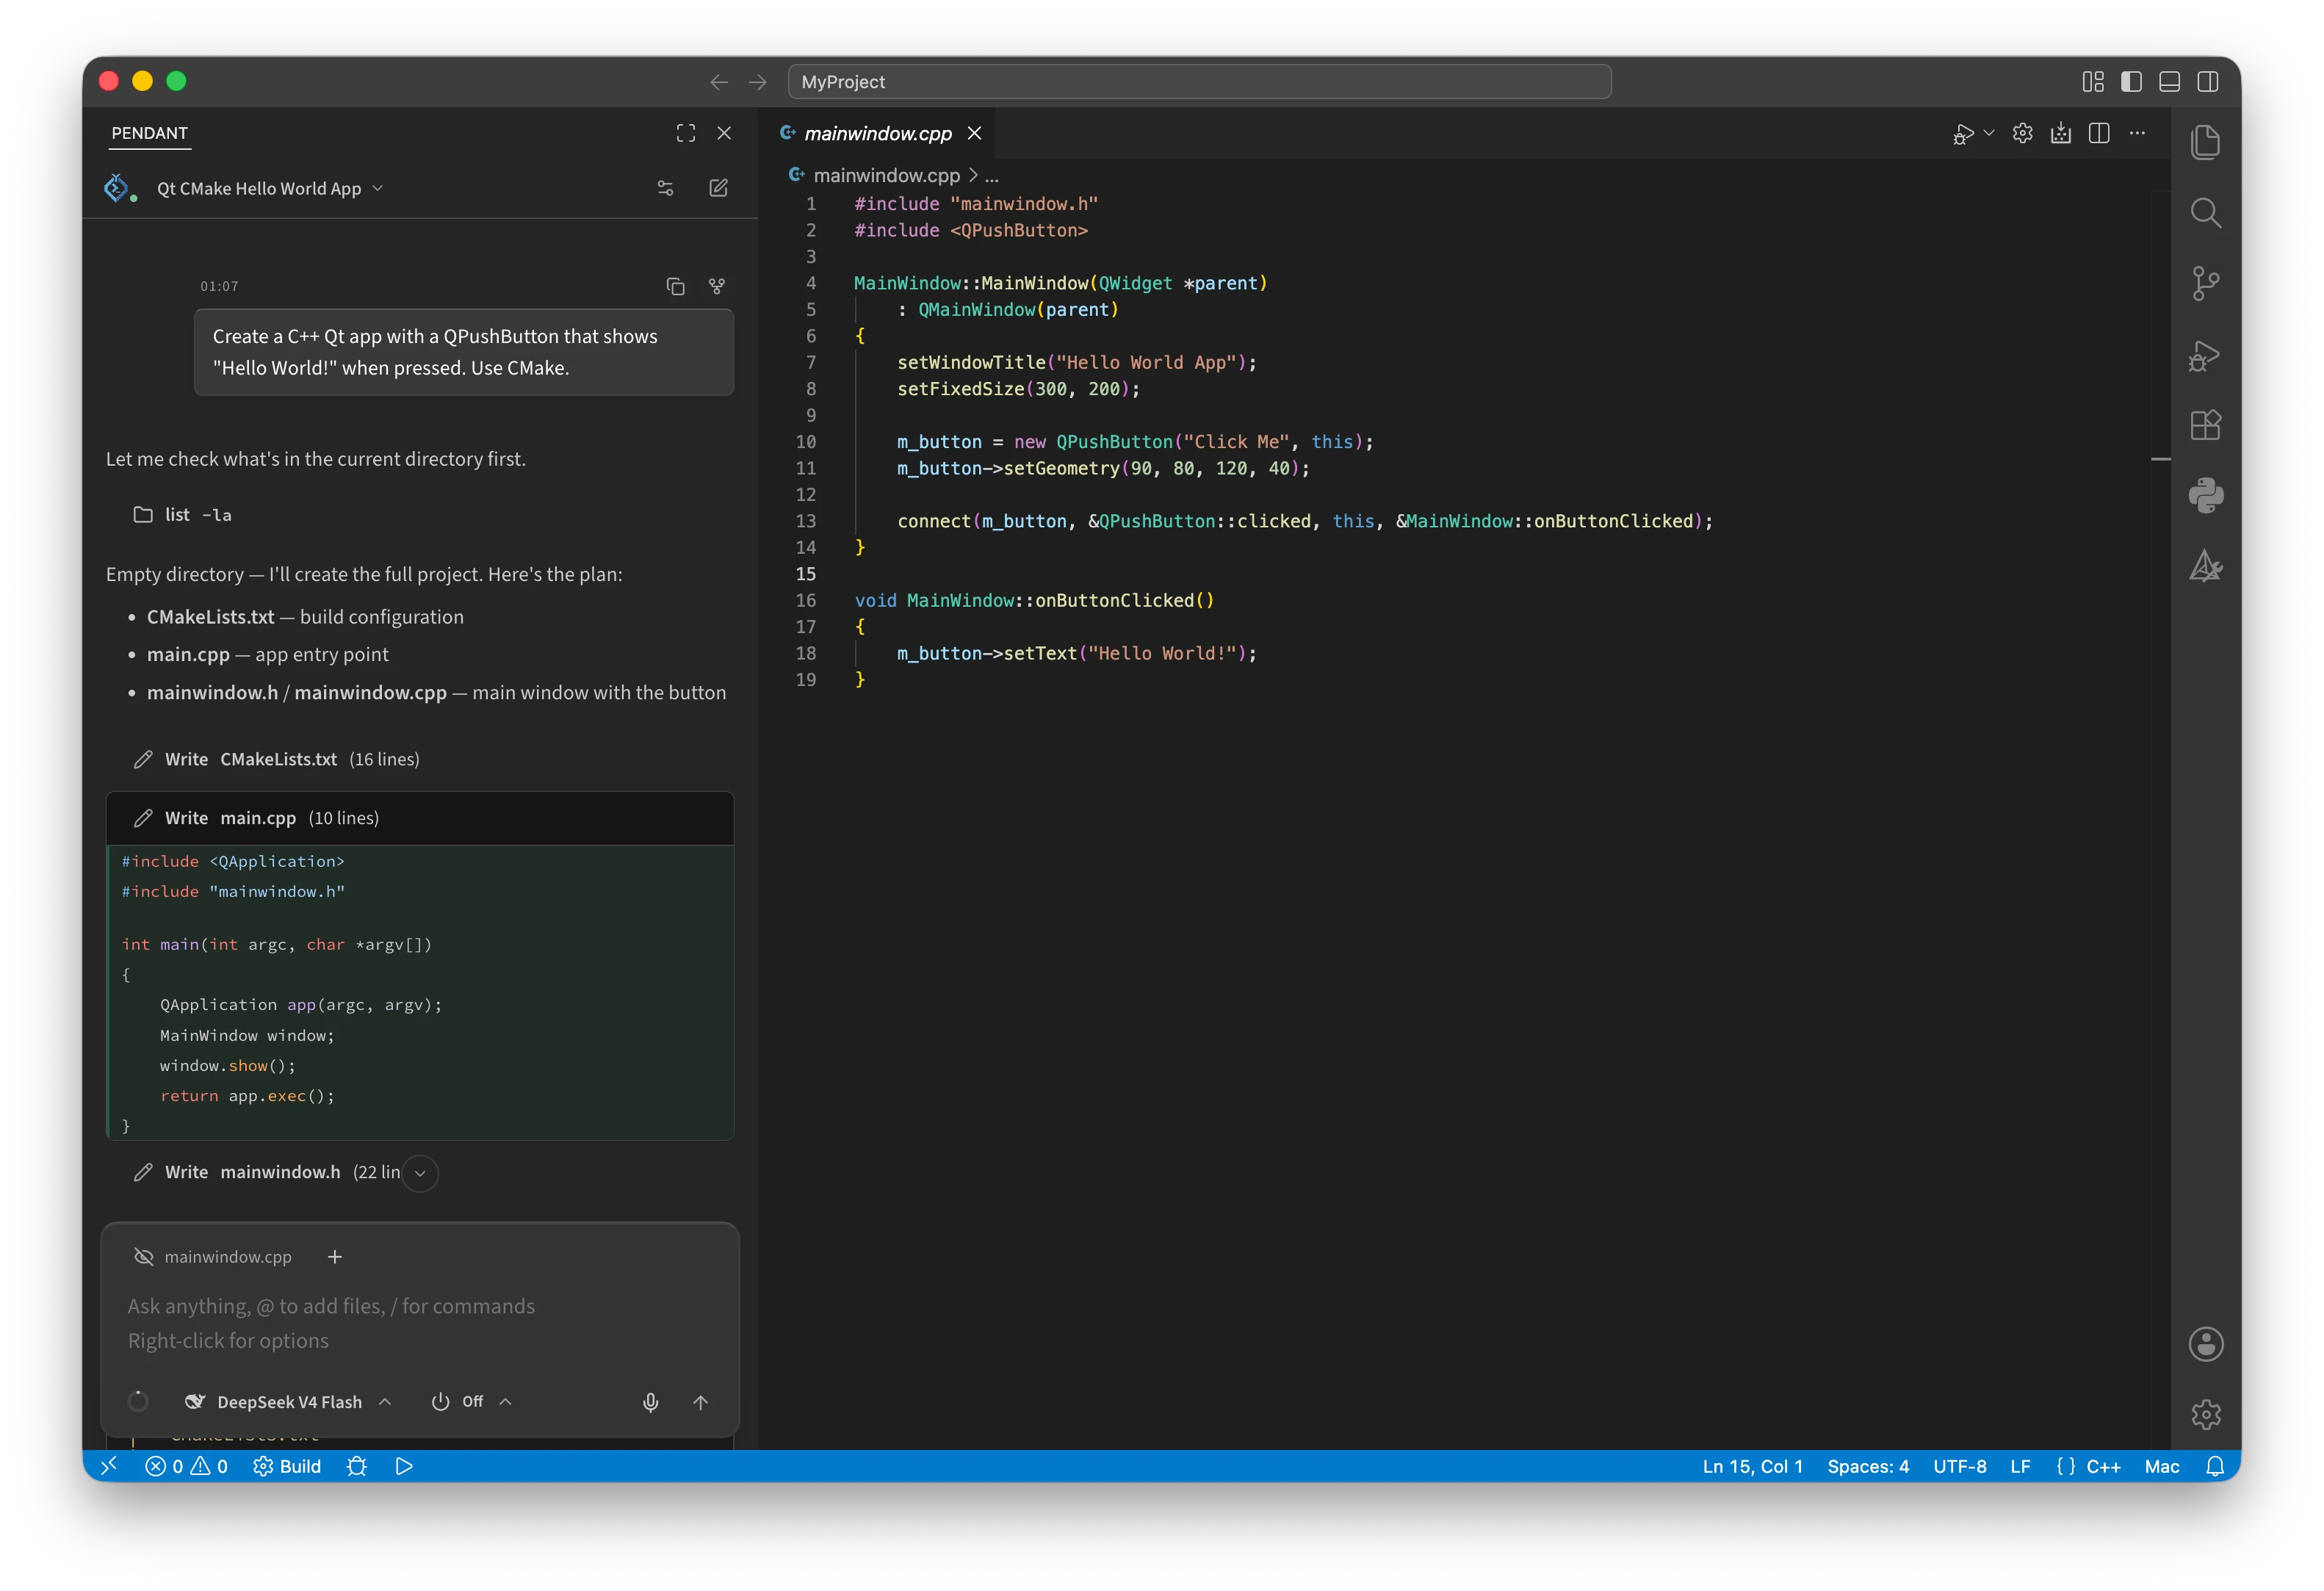Open the Python icon in activity bar
The height and width of the screenshot is (1591, 2324).
click(x=2205, y=496)
